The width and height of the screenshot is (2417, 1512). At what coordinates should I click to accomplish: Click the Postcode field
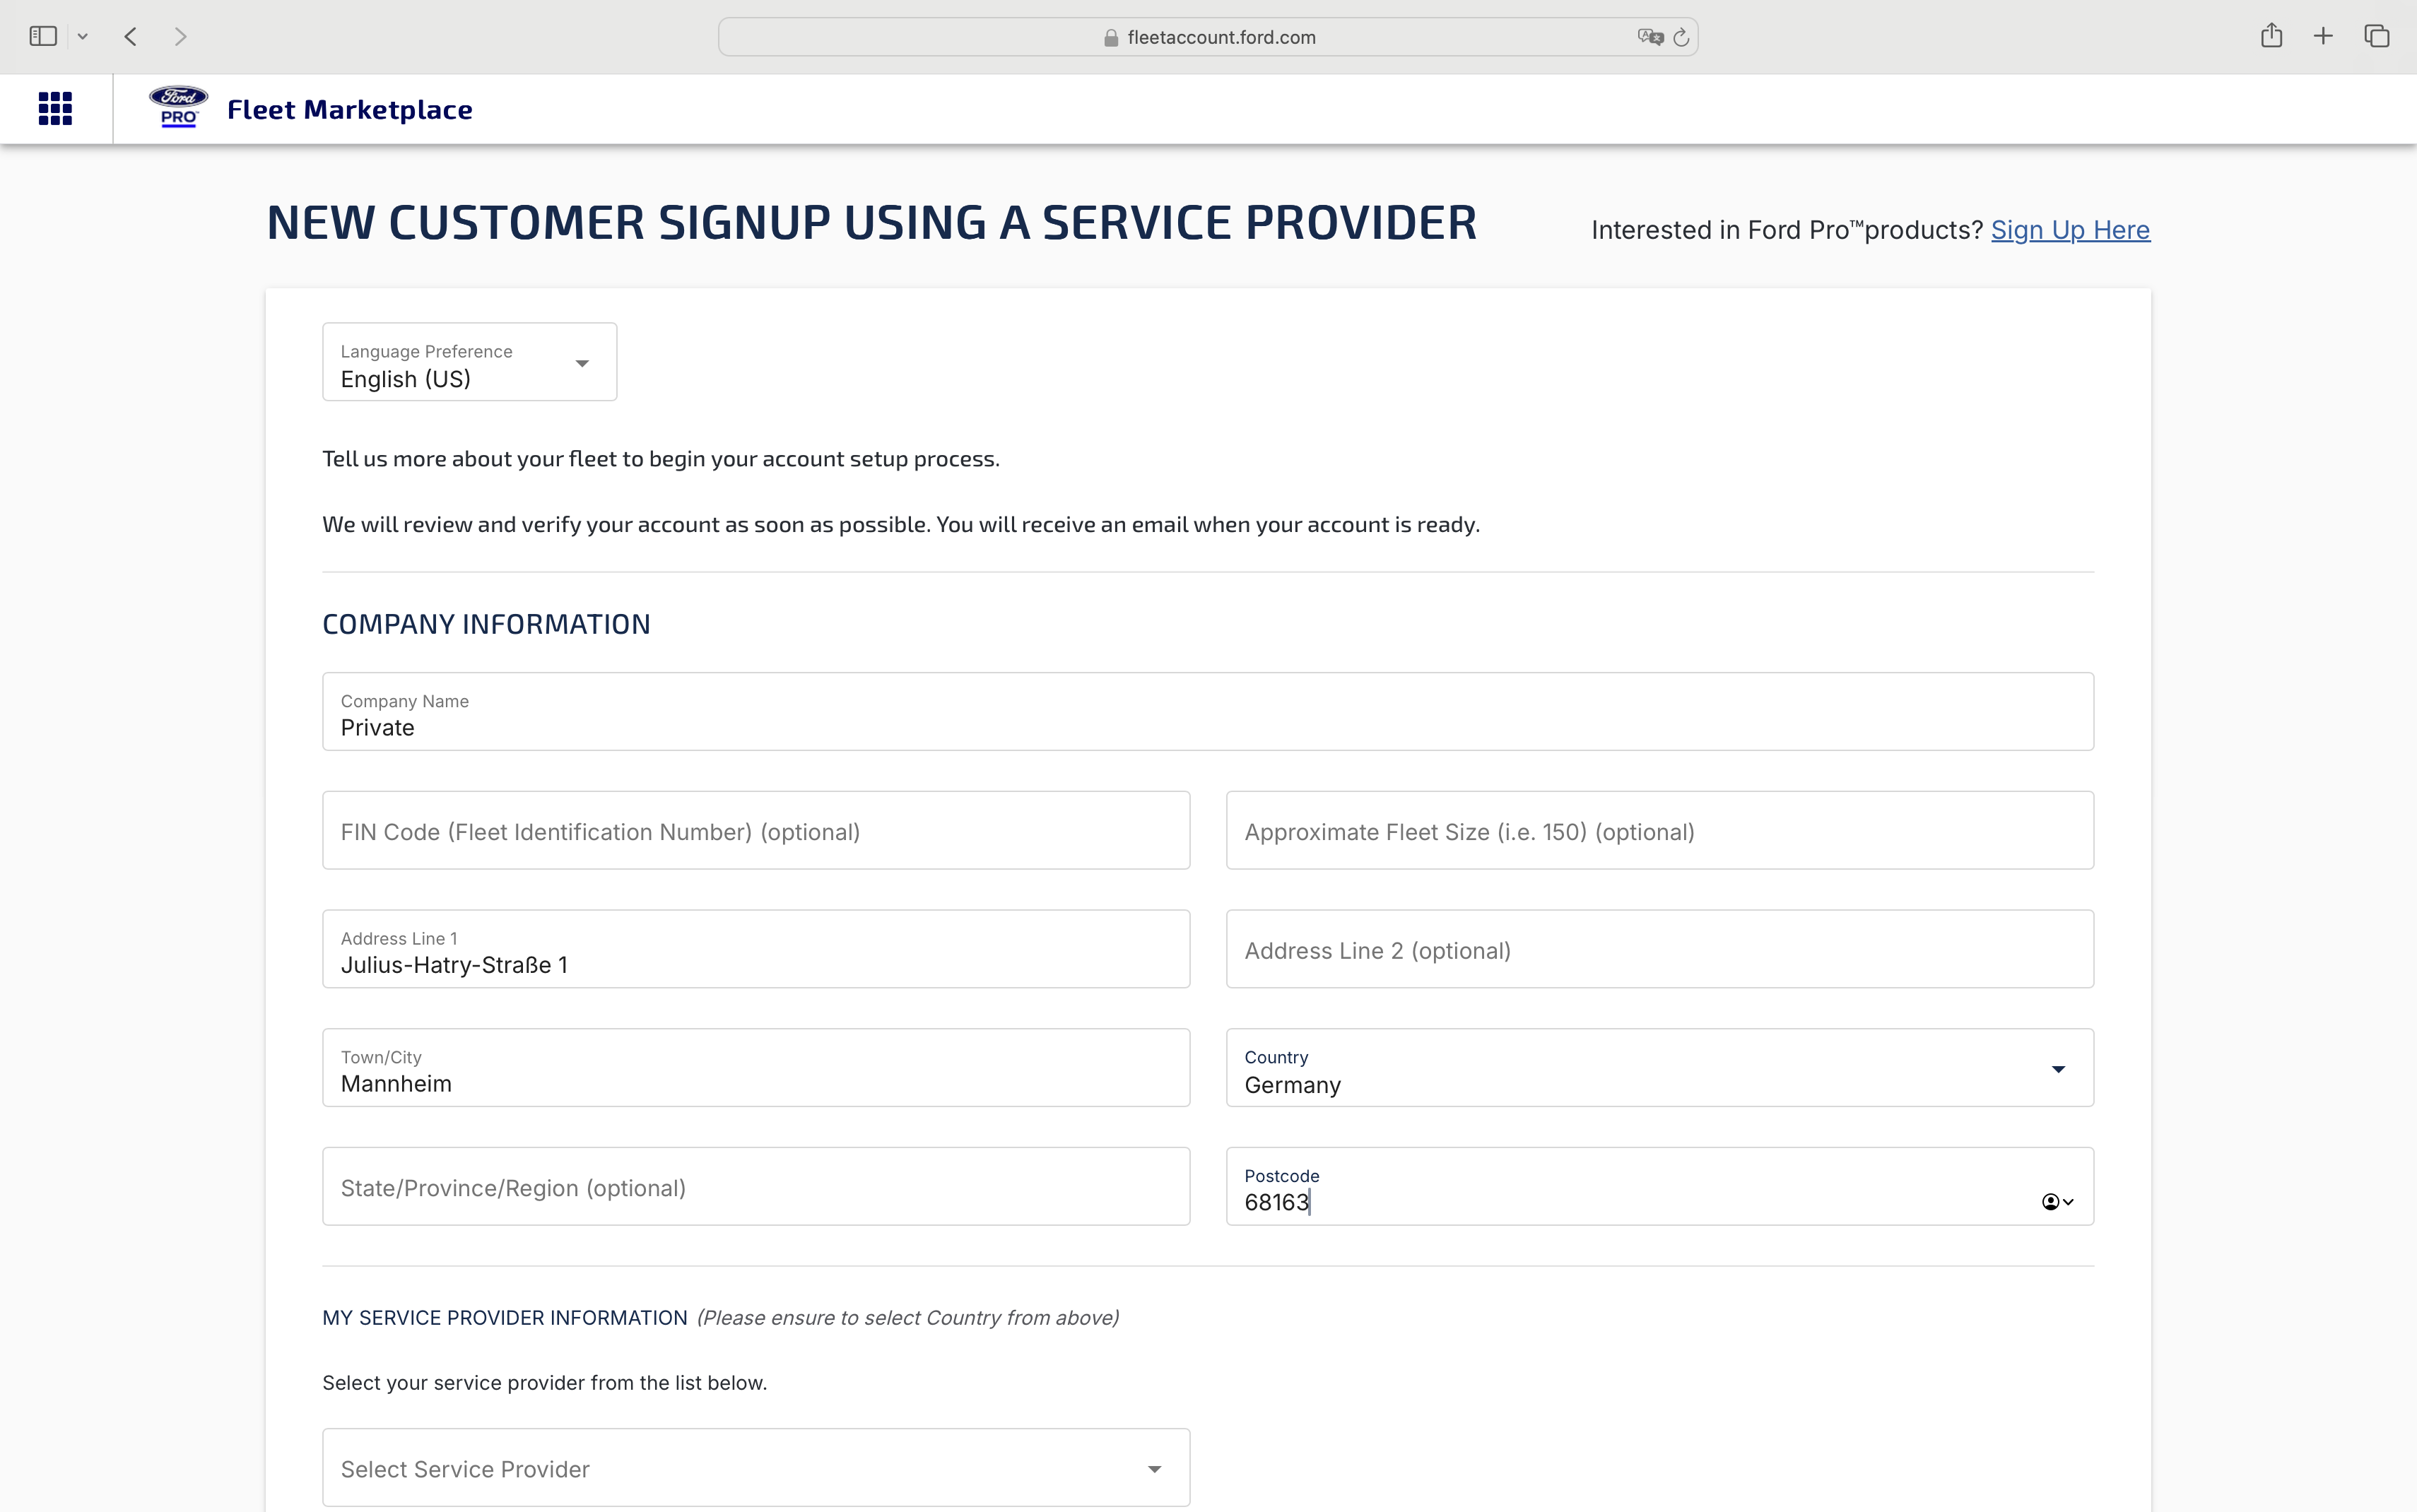[x=1660, y=1187]
